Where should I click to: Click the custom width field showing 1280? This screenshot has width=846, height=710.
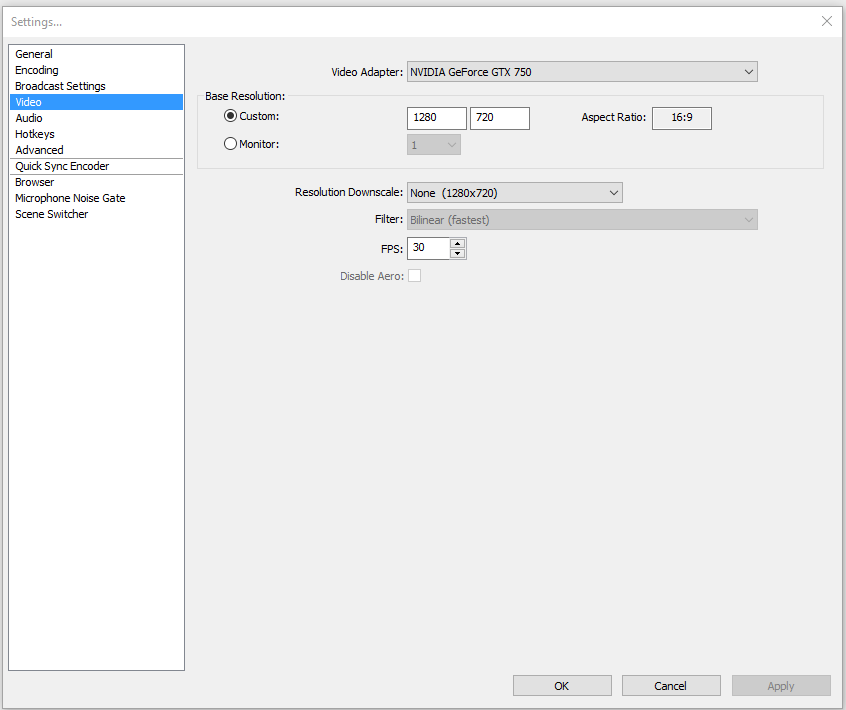(436, 118)
